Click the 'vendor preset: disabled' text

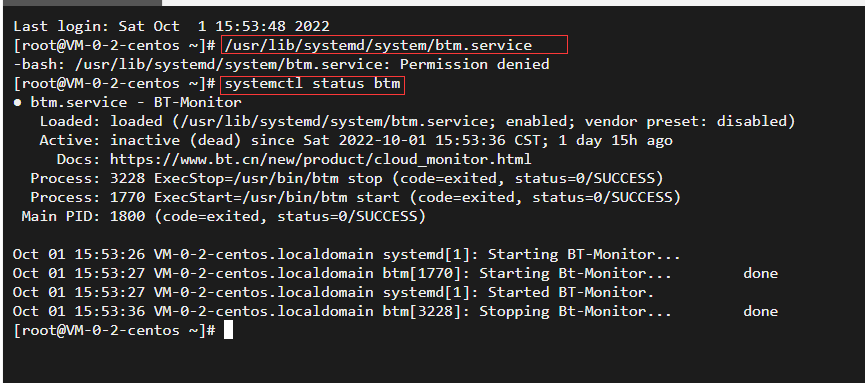click(690, 121)
